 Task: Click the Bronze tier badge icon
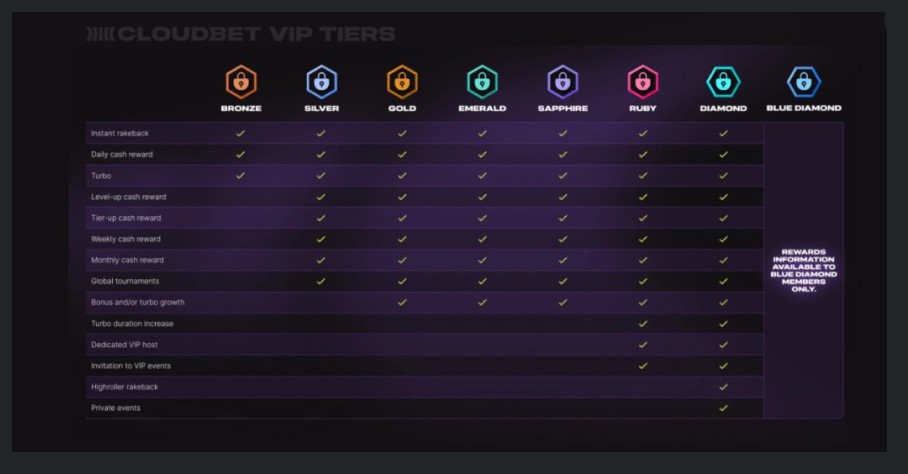click(x=241, y=81)
